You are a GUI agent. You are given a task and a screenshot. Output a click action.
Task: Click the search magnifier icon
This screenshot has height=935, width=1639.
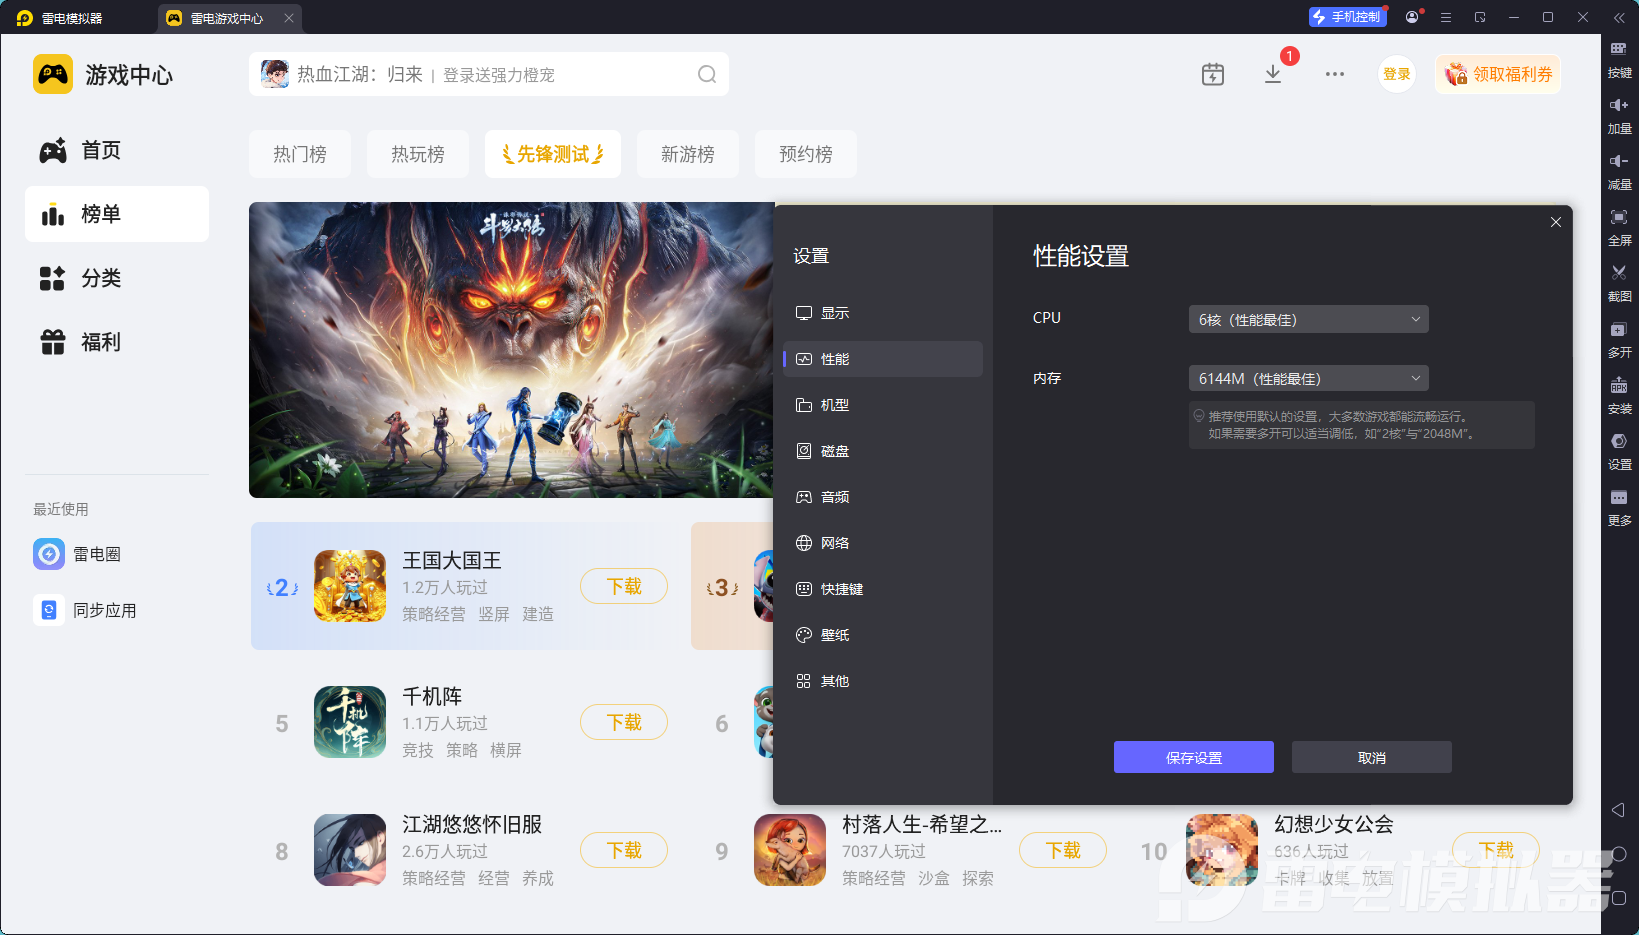[x=707, y=74]
